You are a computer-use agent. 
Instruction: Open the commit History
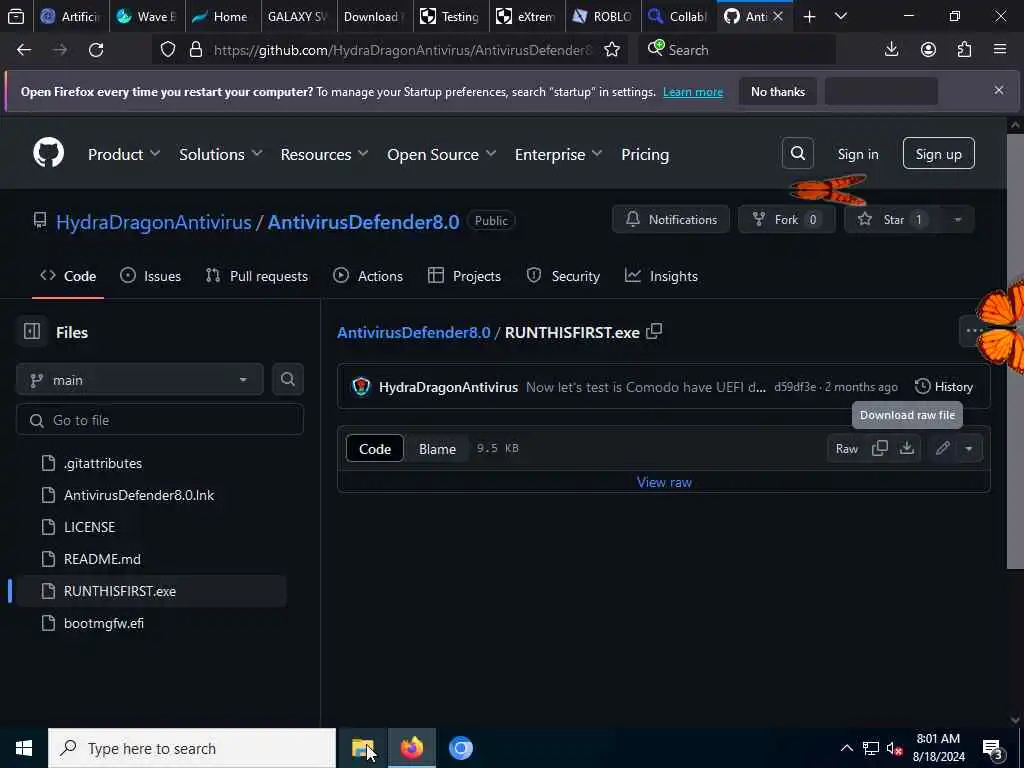click(x=944, y=387)
